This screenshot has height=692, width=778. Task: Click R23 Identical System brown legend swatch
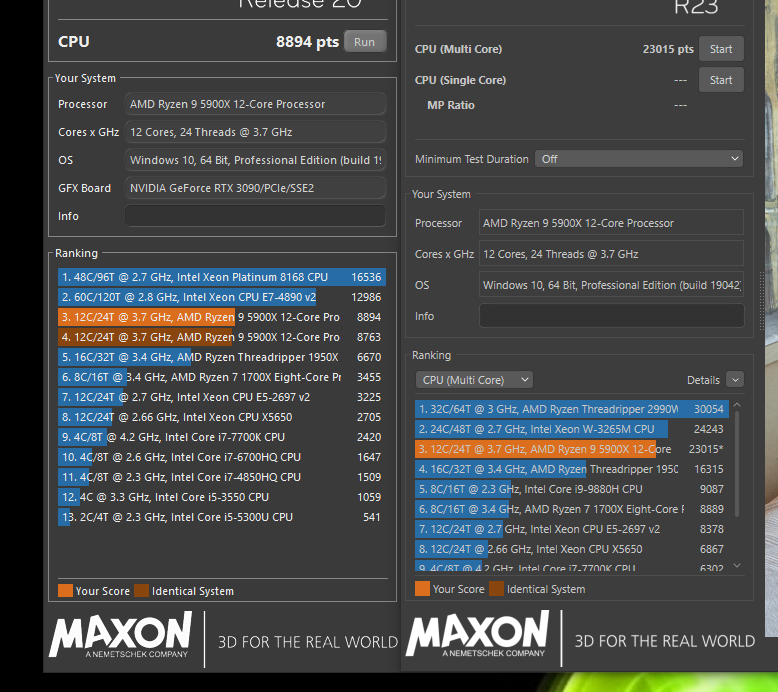496,589
